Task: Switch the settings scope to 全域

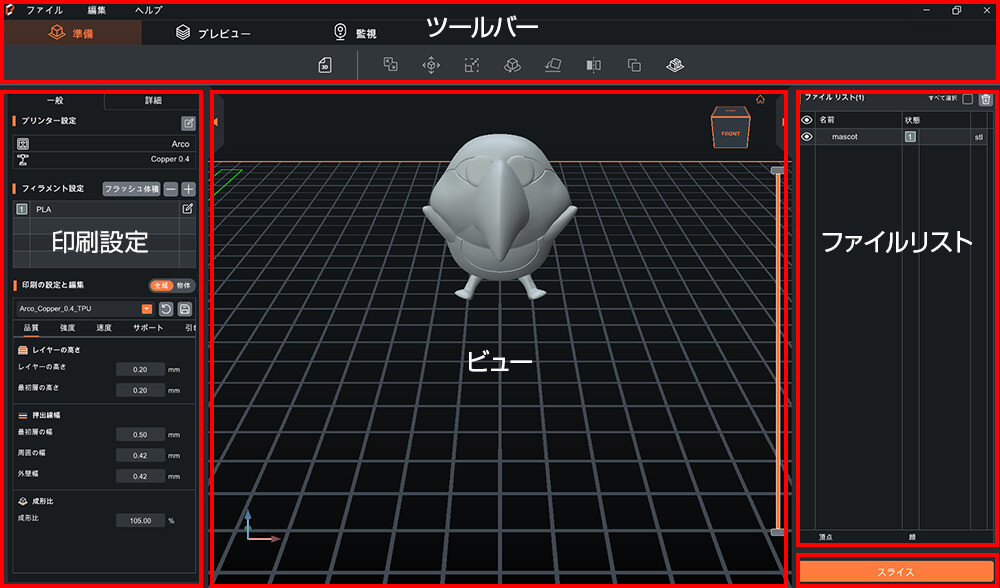Action: [x=161, y=286]
